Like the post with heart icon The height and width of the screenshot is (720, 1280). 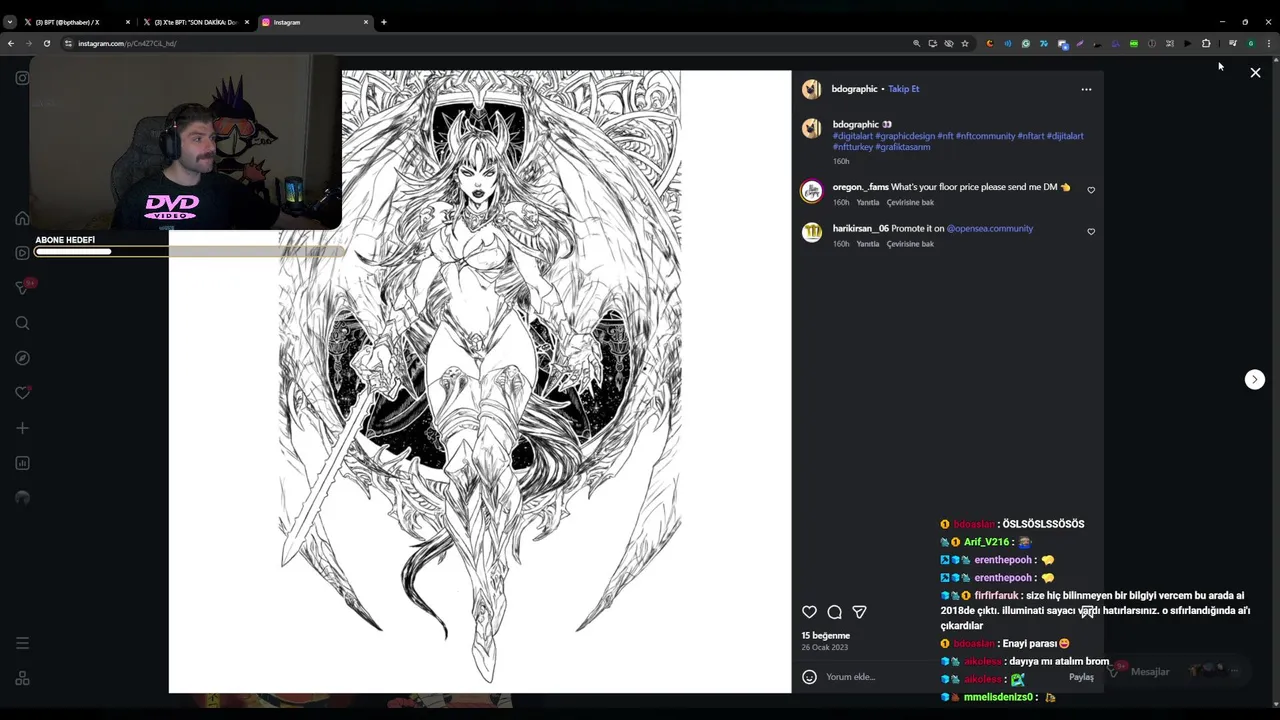tap(809, 612)
